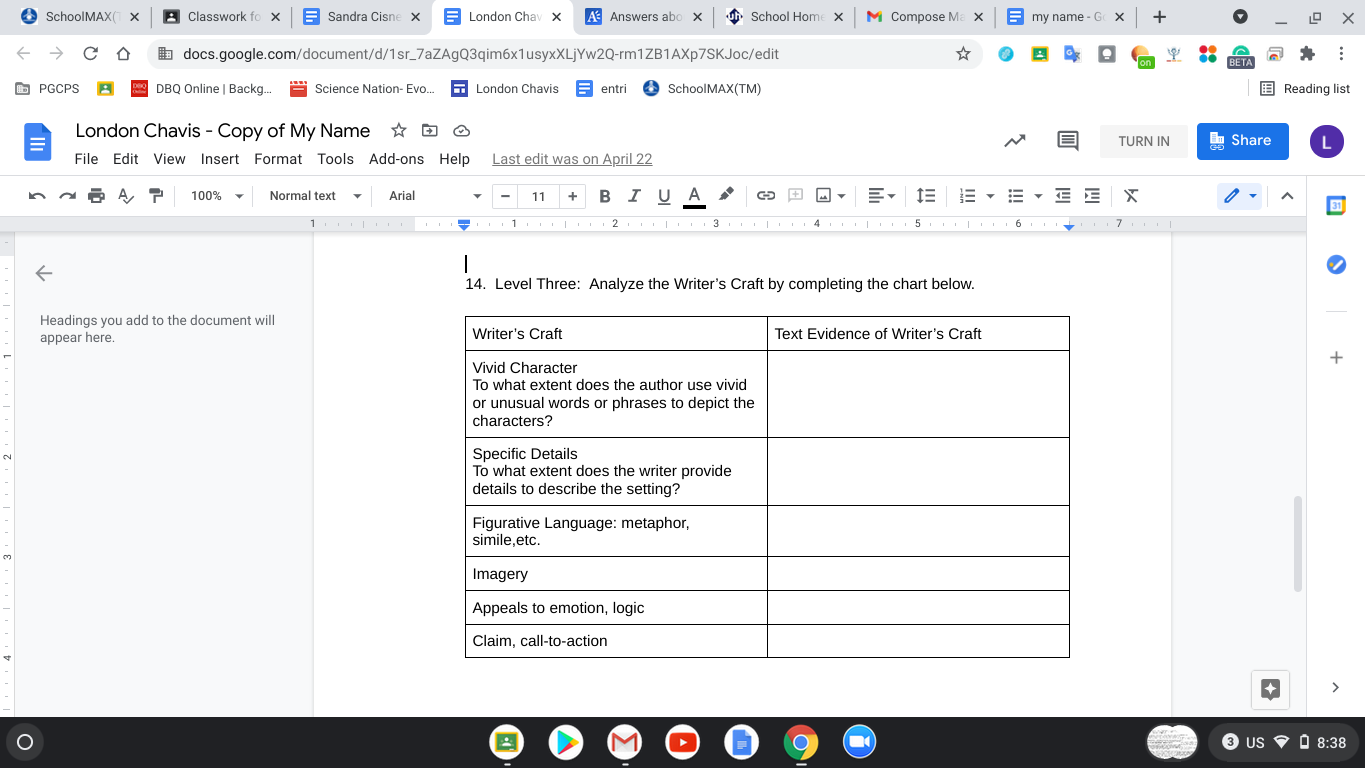Toggle underline formatting

click(663, 196)
